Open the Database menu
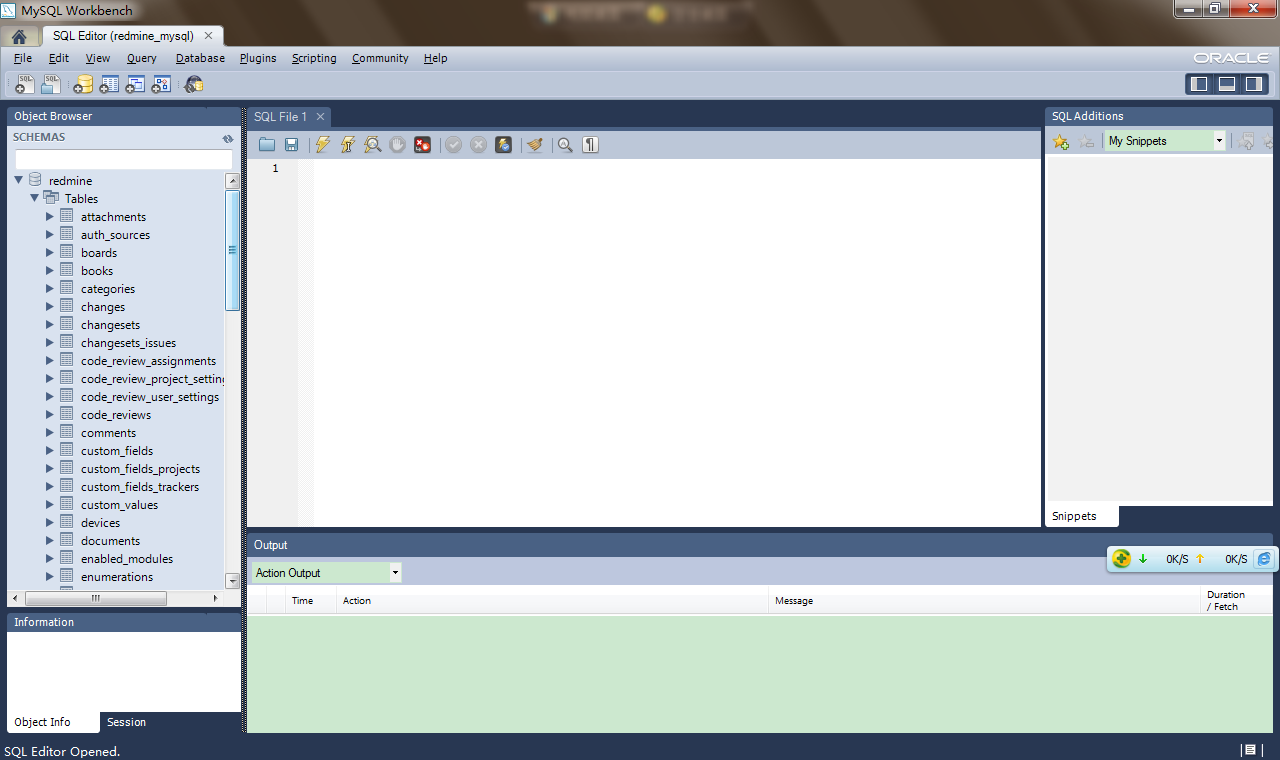This screenshot has width=1280, height=760. pyautogui.click(x=200, y=58)
